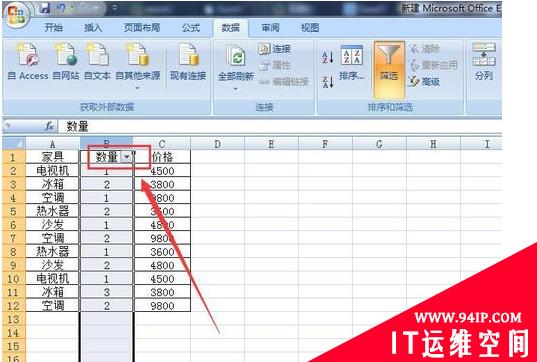This screenshot has height=362, width=537.
Task: Open the 数量 column filter dropdown
Action: pyautogui.click(x=127, y=157)
